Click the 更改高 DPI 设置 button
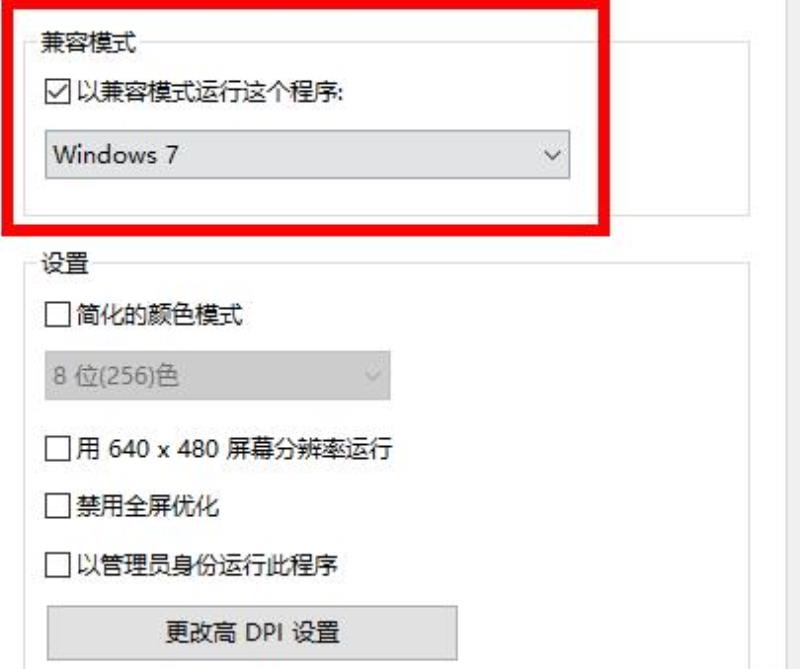Viewport: 800px width, 669px height. click(252, 633)
